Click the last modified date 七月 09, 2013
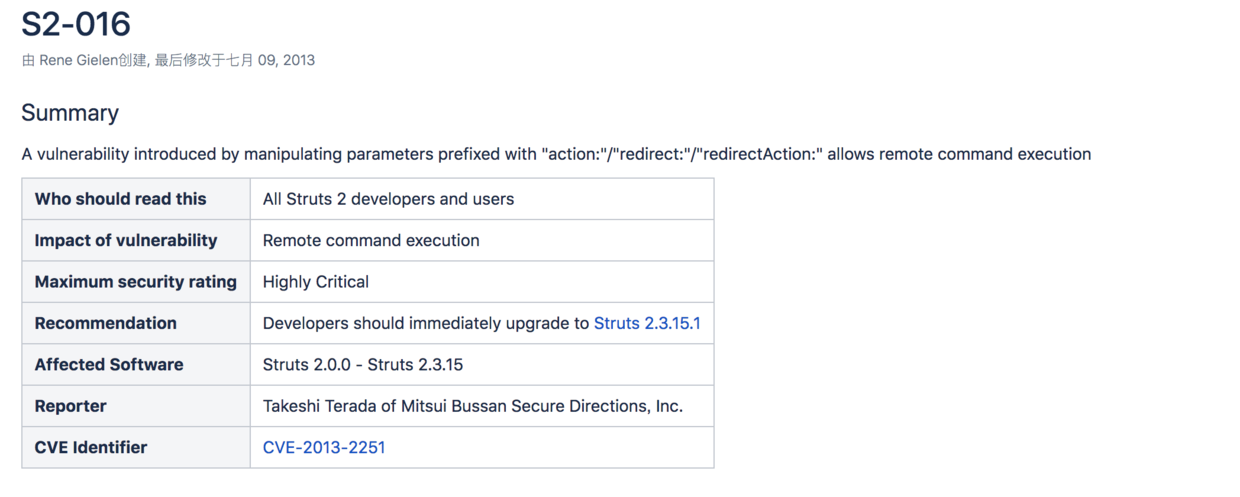The width and height of the screenshot is (1240, 497). coord(269,60)
